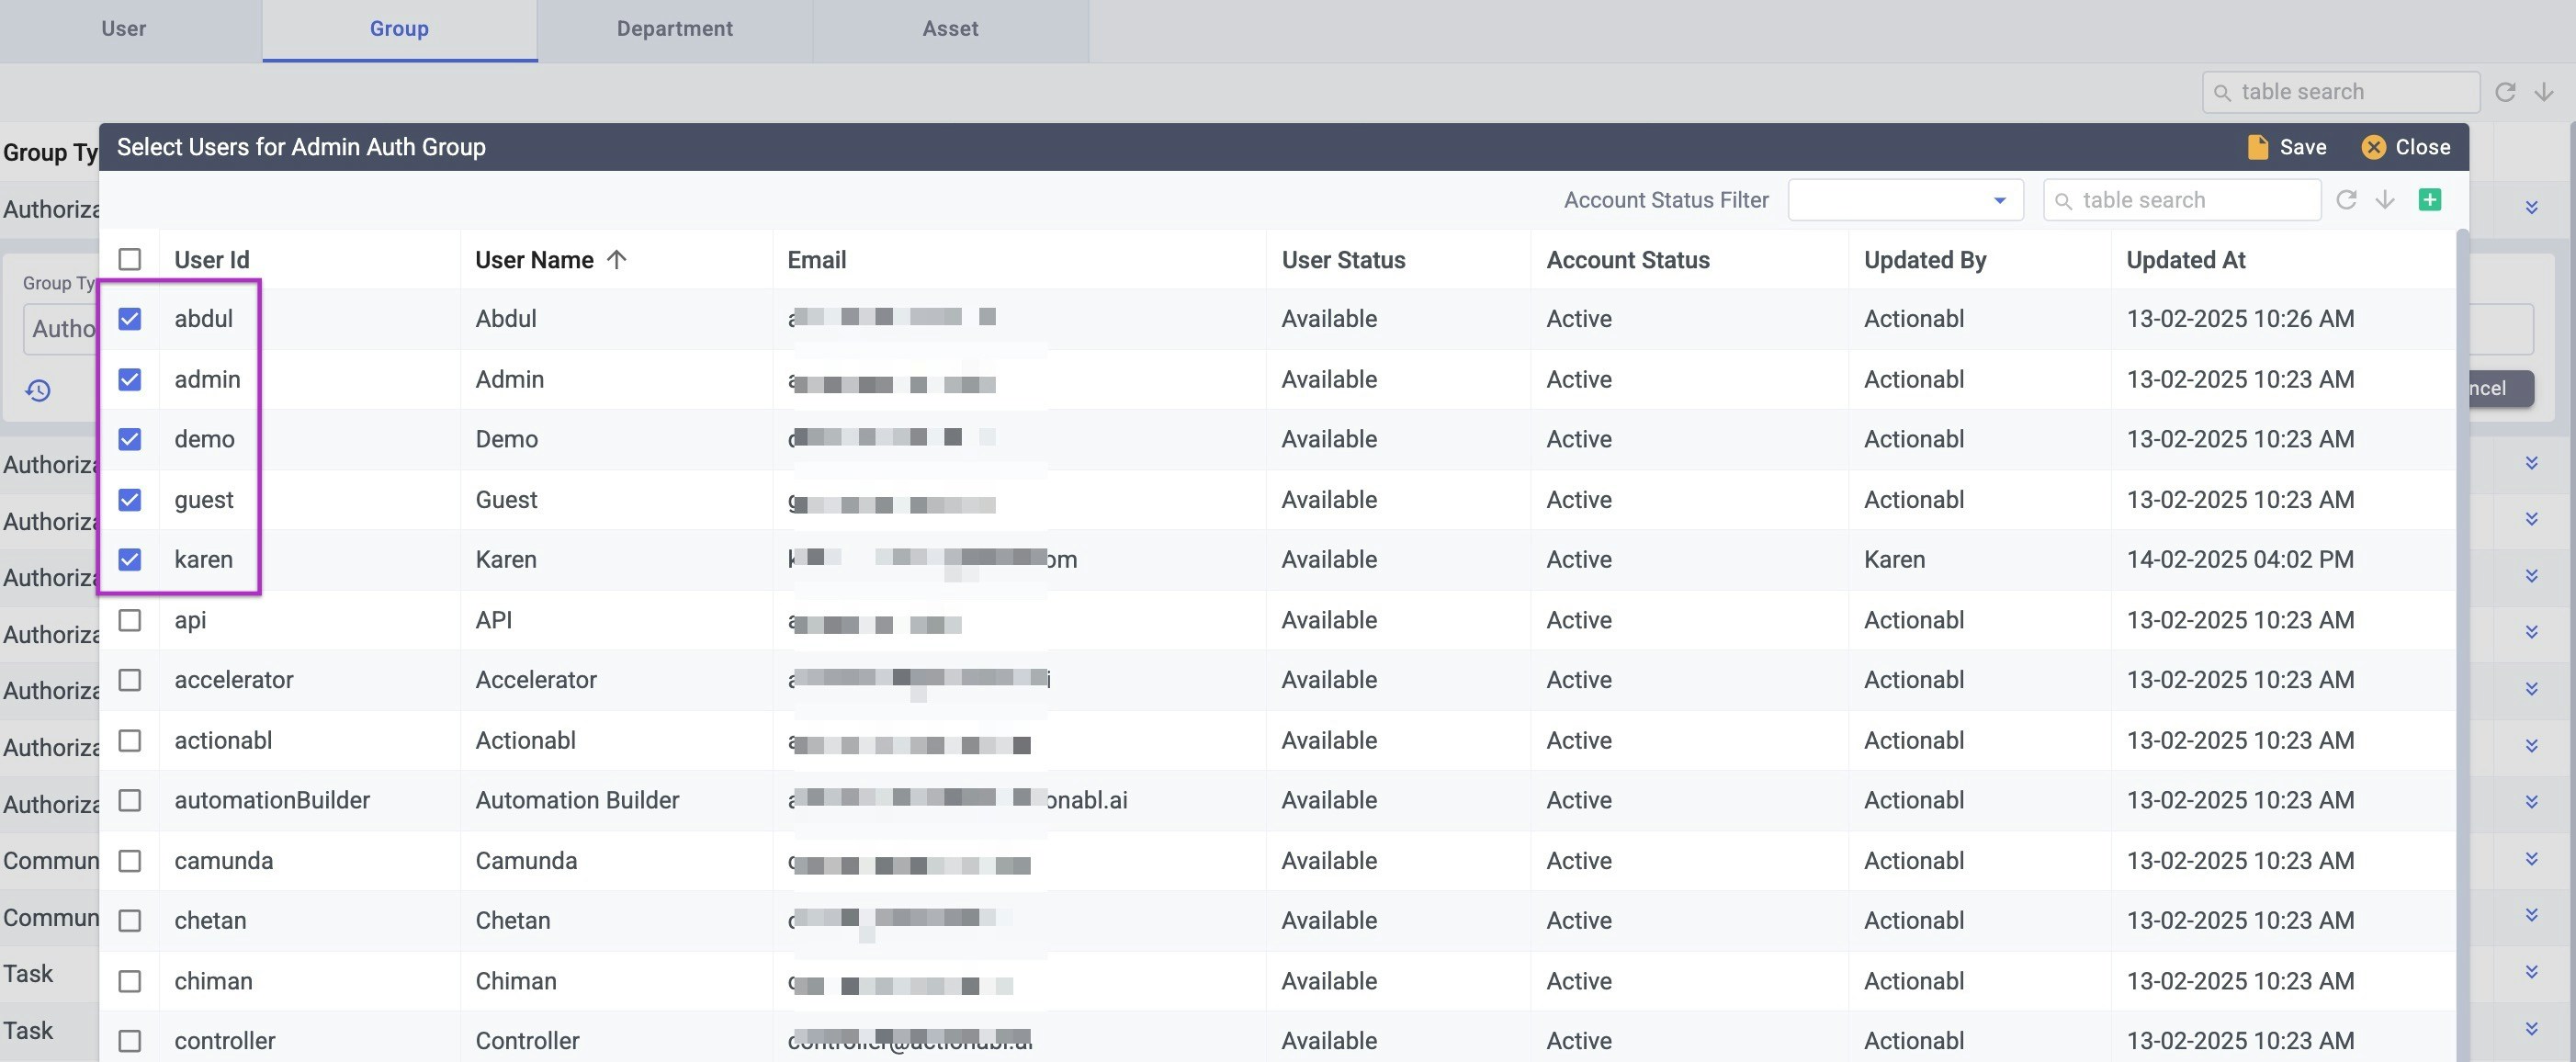Click the select-all checkbox in the table header

(x=129, y=258)
